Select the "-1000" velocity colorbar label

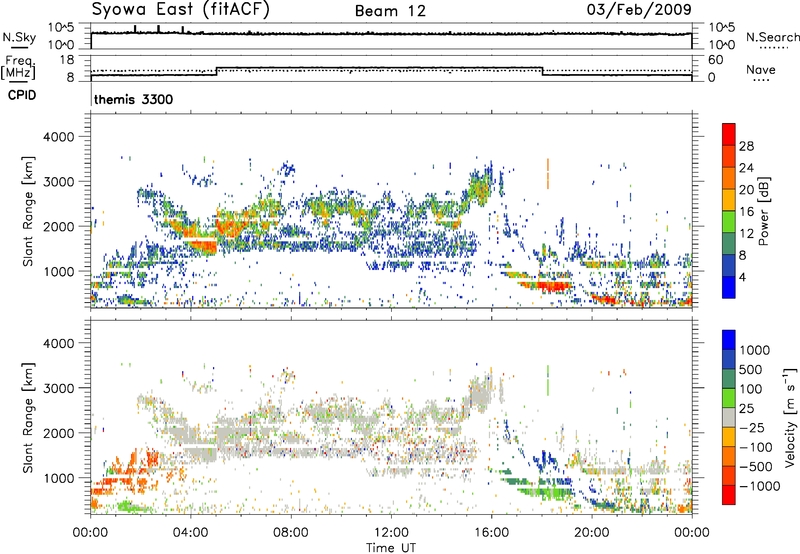point(760,486)
